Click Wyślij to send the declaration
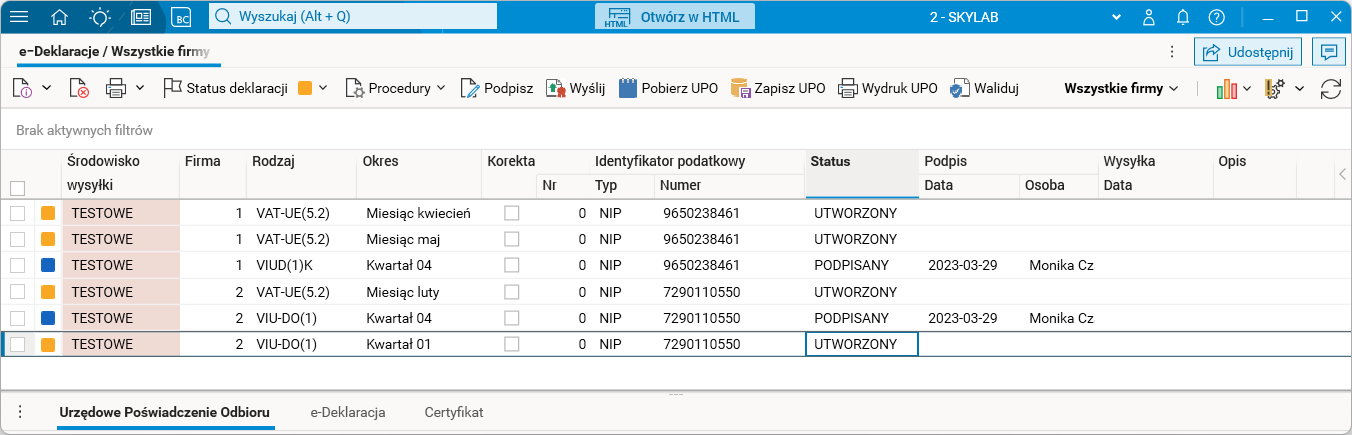 [x=576, y=88]
